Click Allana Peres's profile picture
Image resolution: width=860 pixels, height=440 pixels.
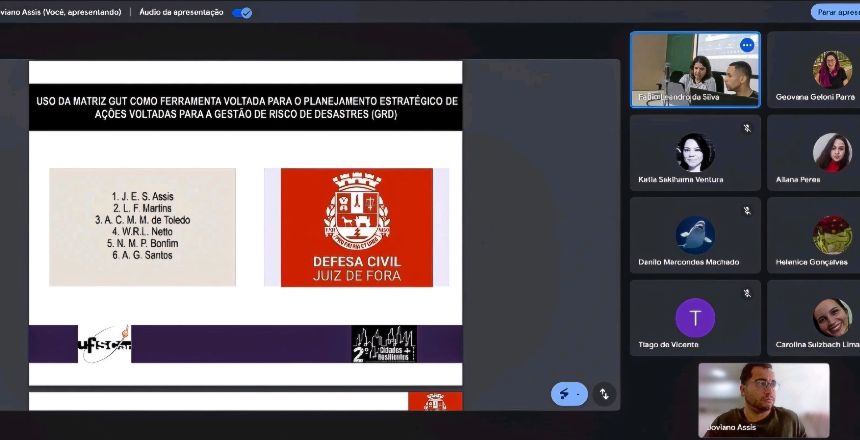click(832, 153)
